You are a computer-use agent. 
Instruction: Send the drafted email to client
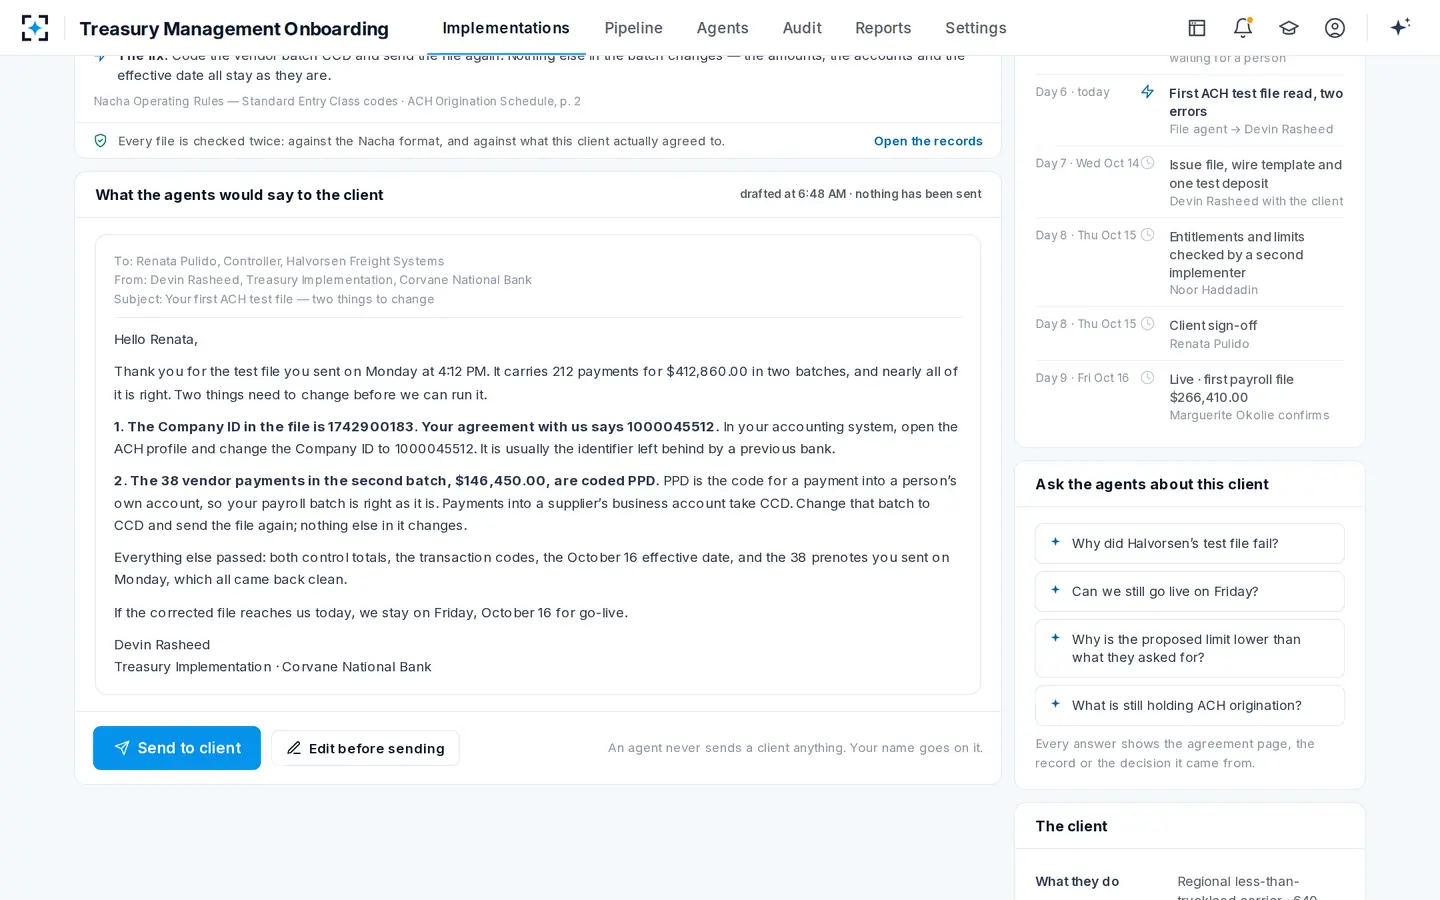(x=177, y=748)
